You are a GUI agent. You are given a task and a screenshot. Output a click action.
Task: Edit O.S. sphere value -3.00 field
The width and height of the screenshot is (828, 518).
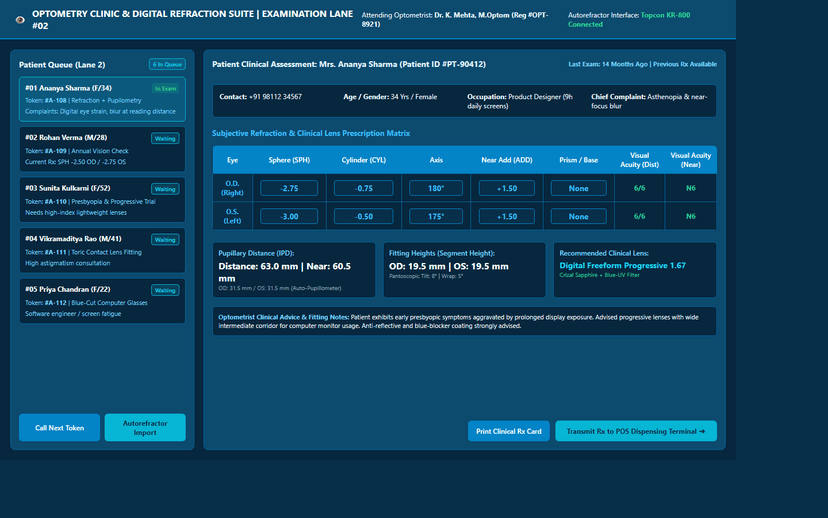[289, 216]
